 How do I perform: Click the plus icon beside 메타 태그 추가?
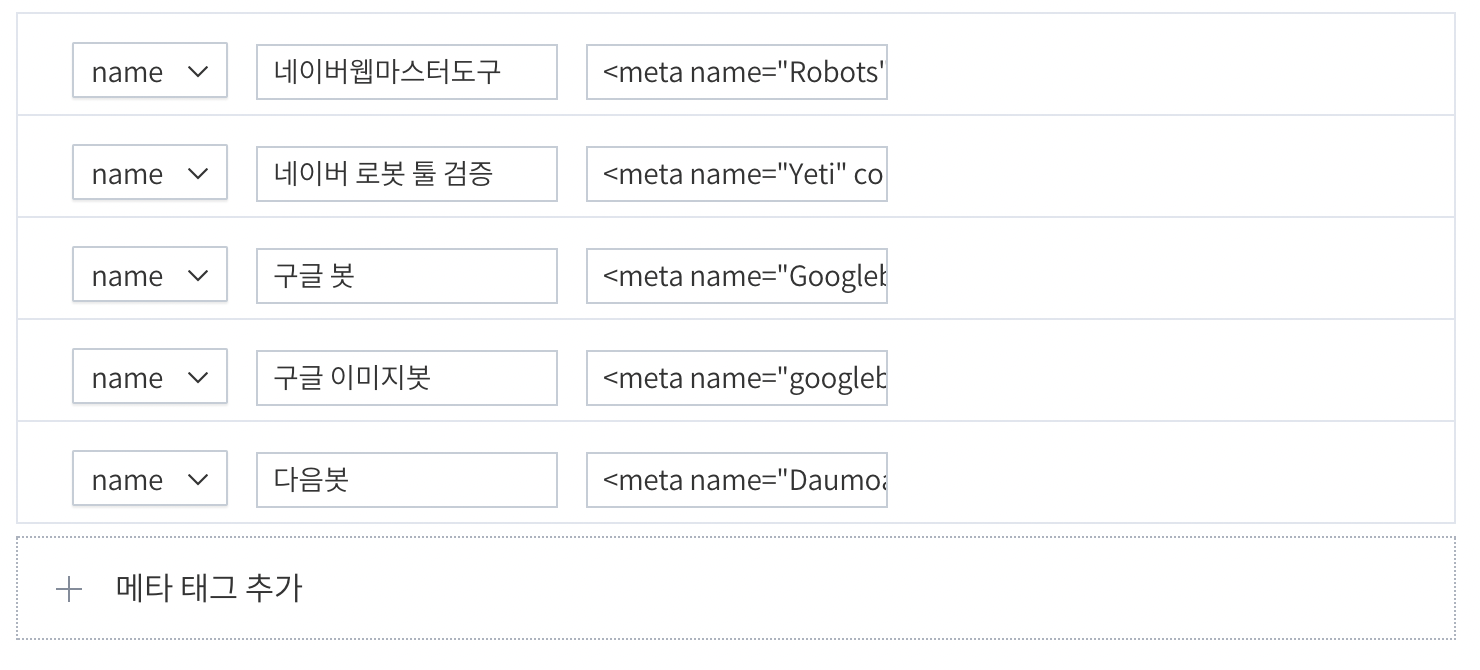click(69, 589)
